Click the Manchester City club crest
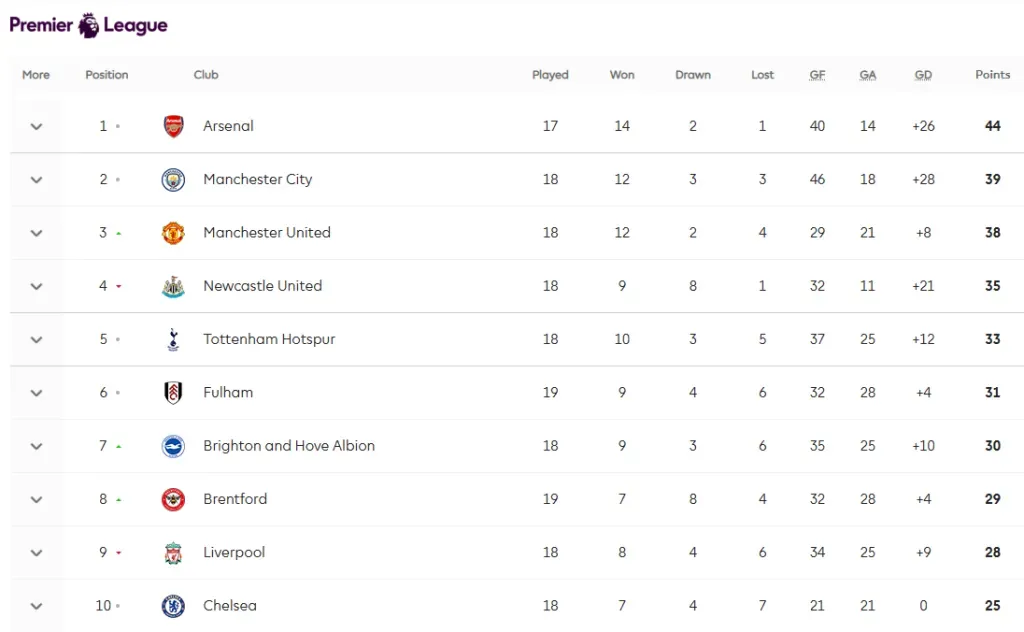Viewport: 1024px width, 632px height. click(173, 180)
